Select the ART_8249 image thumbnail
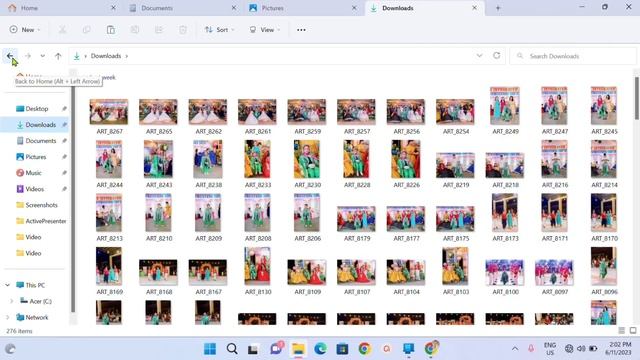The height and width of the screenshot is (360, 640). pos(505,106)
